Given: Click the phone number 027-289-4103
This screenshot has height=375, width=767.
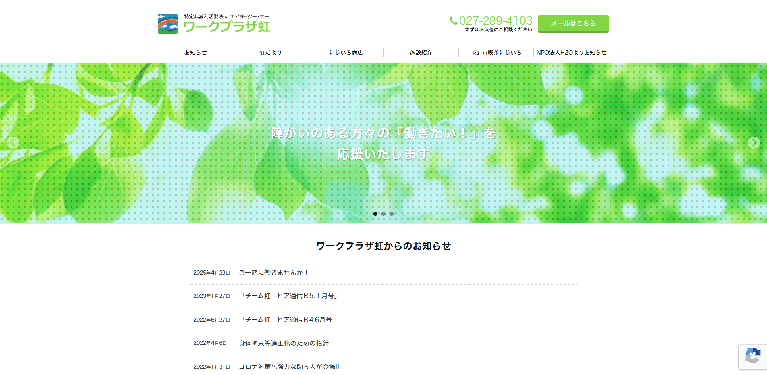Looking at the screenshot, I should 496,21.
